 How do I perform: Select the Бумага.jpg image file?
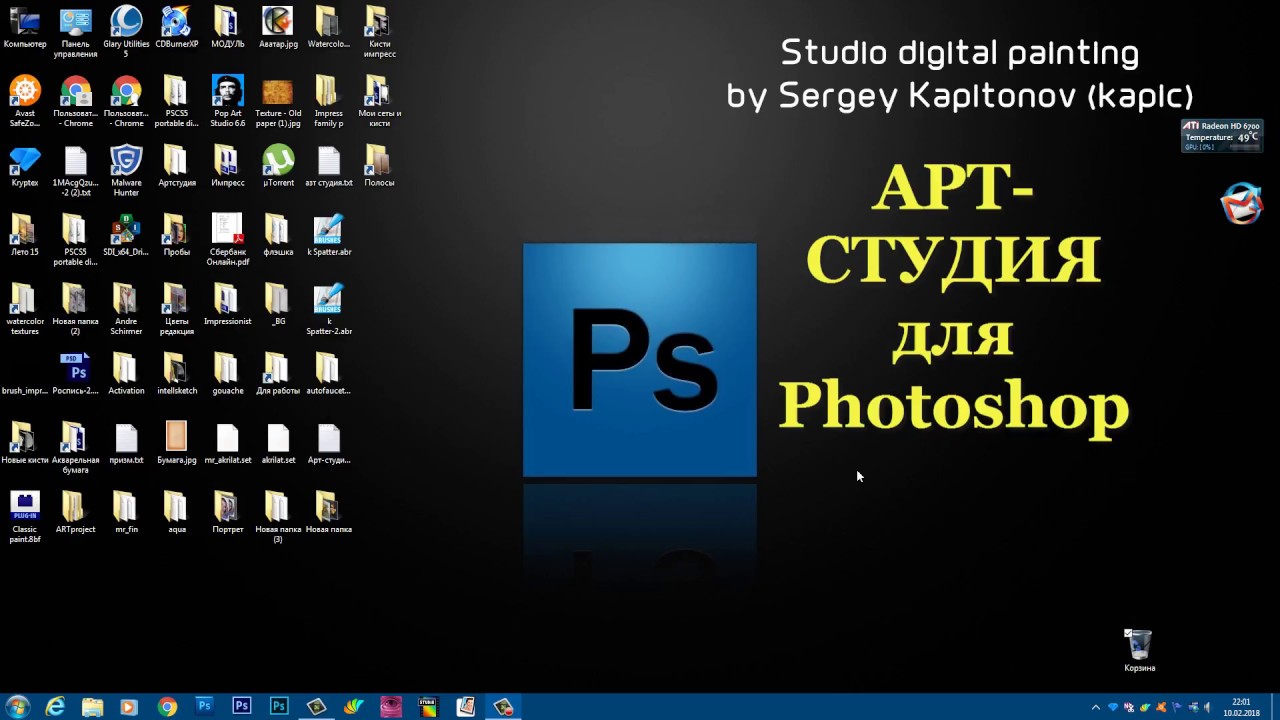[177, 443]
